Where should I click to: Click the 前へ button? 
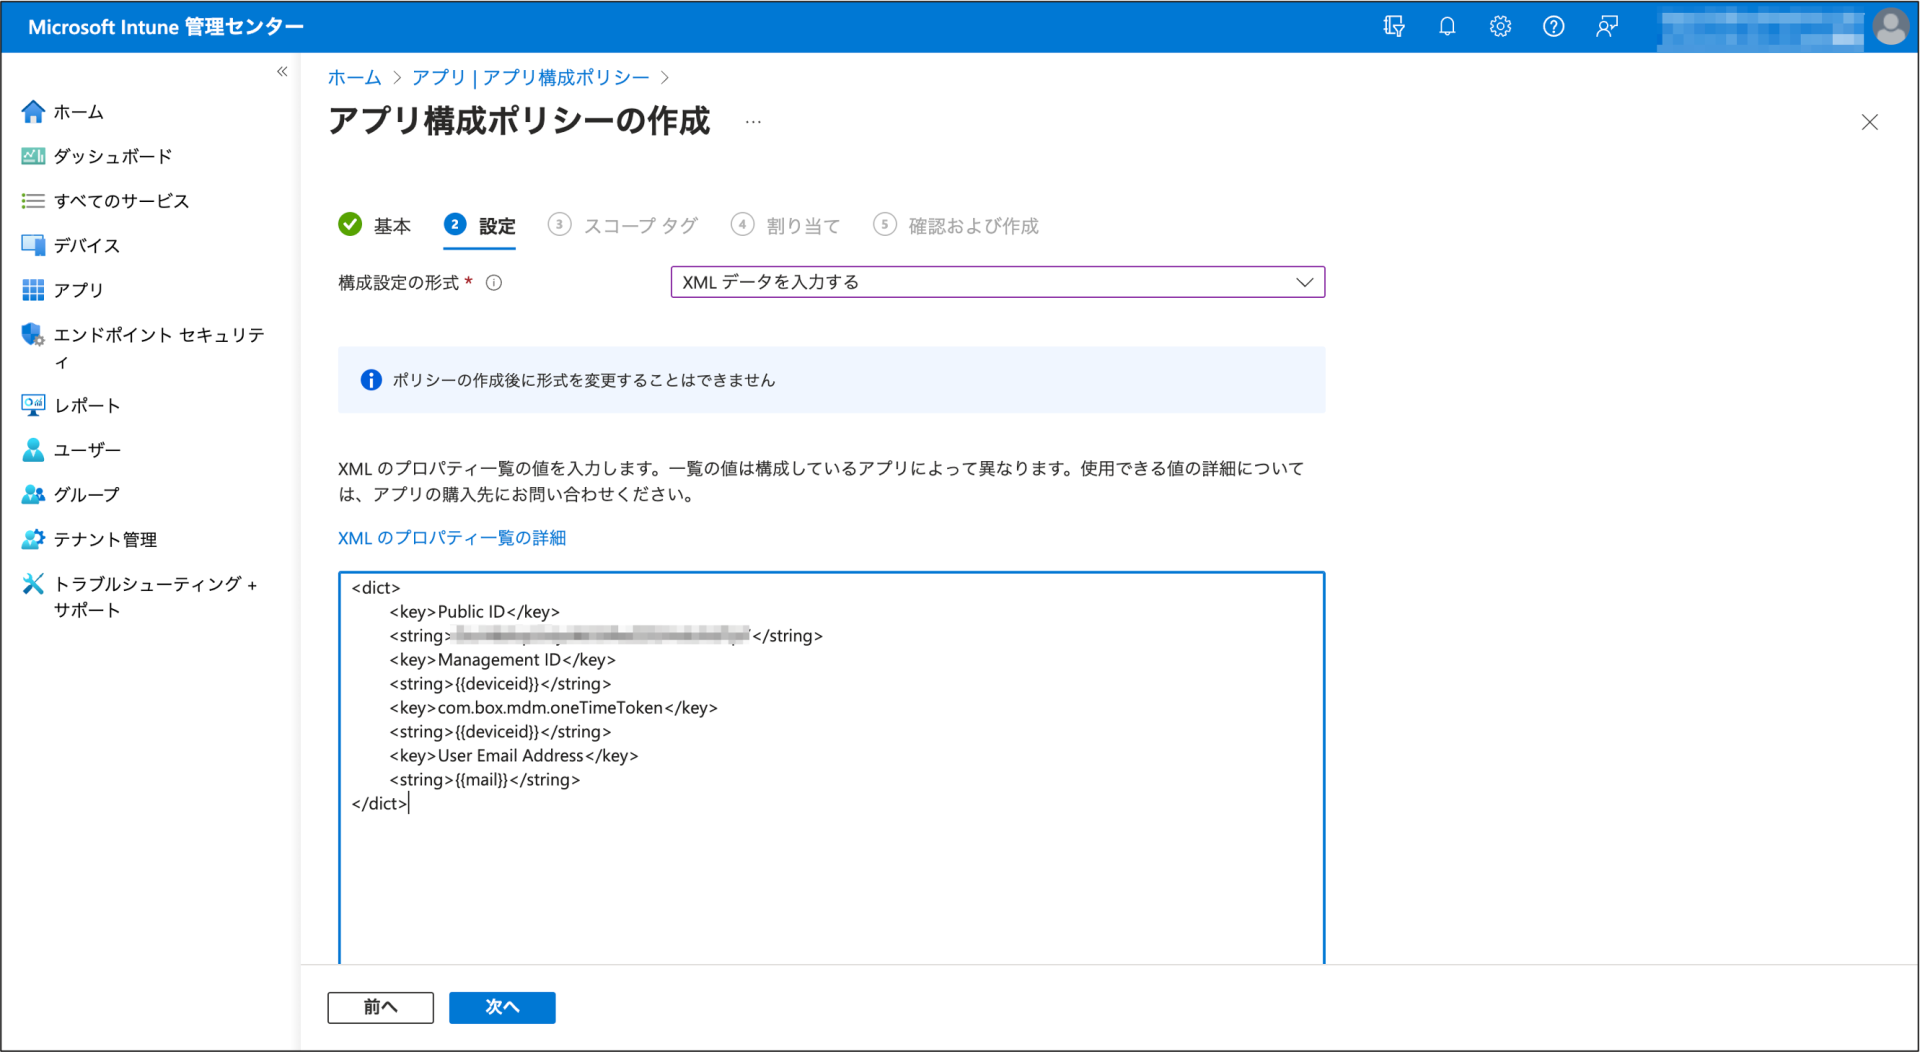380,1007
